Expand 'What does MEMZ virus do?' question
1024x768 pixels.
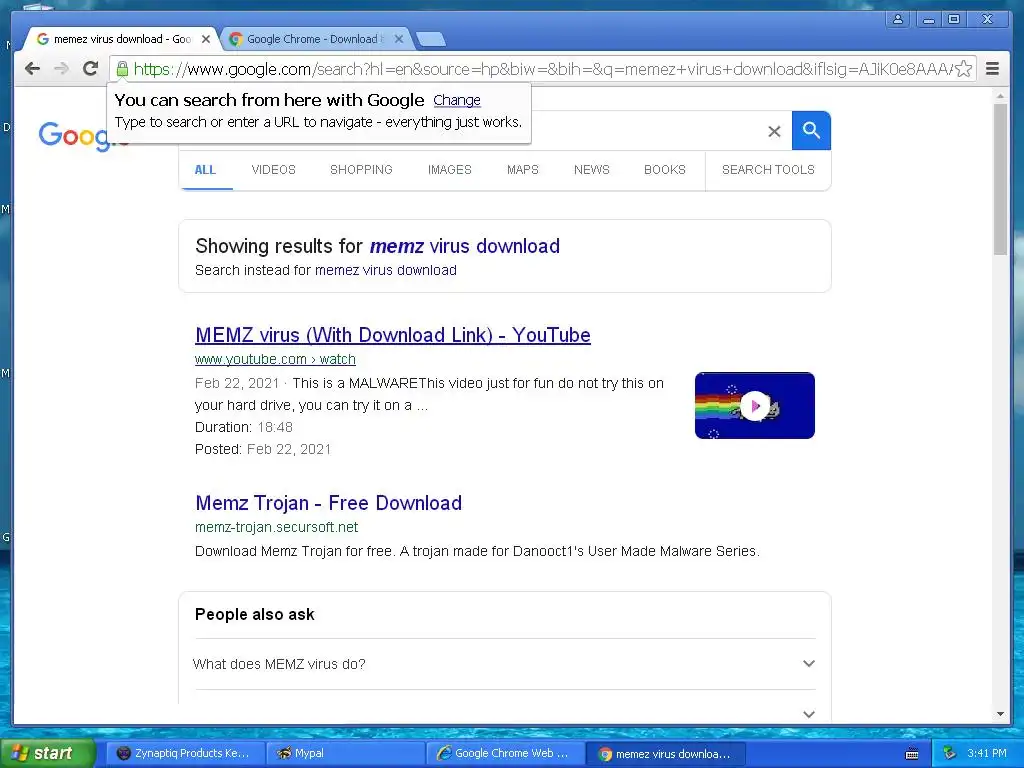click(504, 664)
